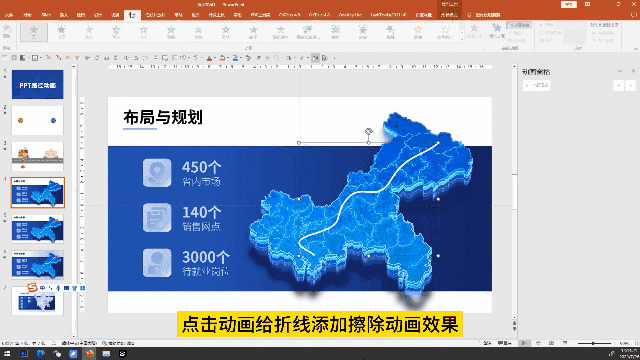Open Ribbon Display Options in title bar

587,4
